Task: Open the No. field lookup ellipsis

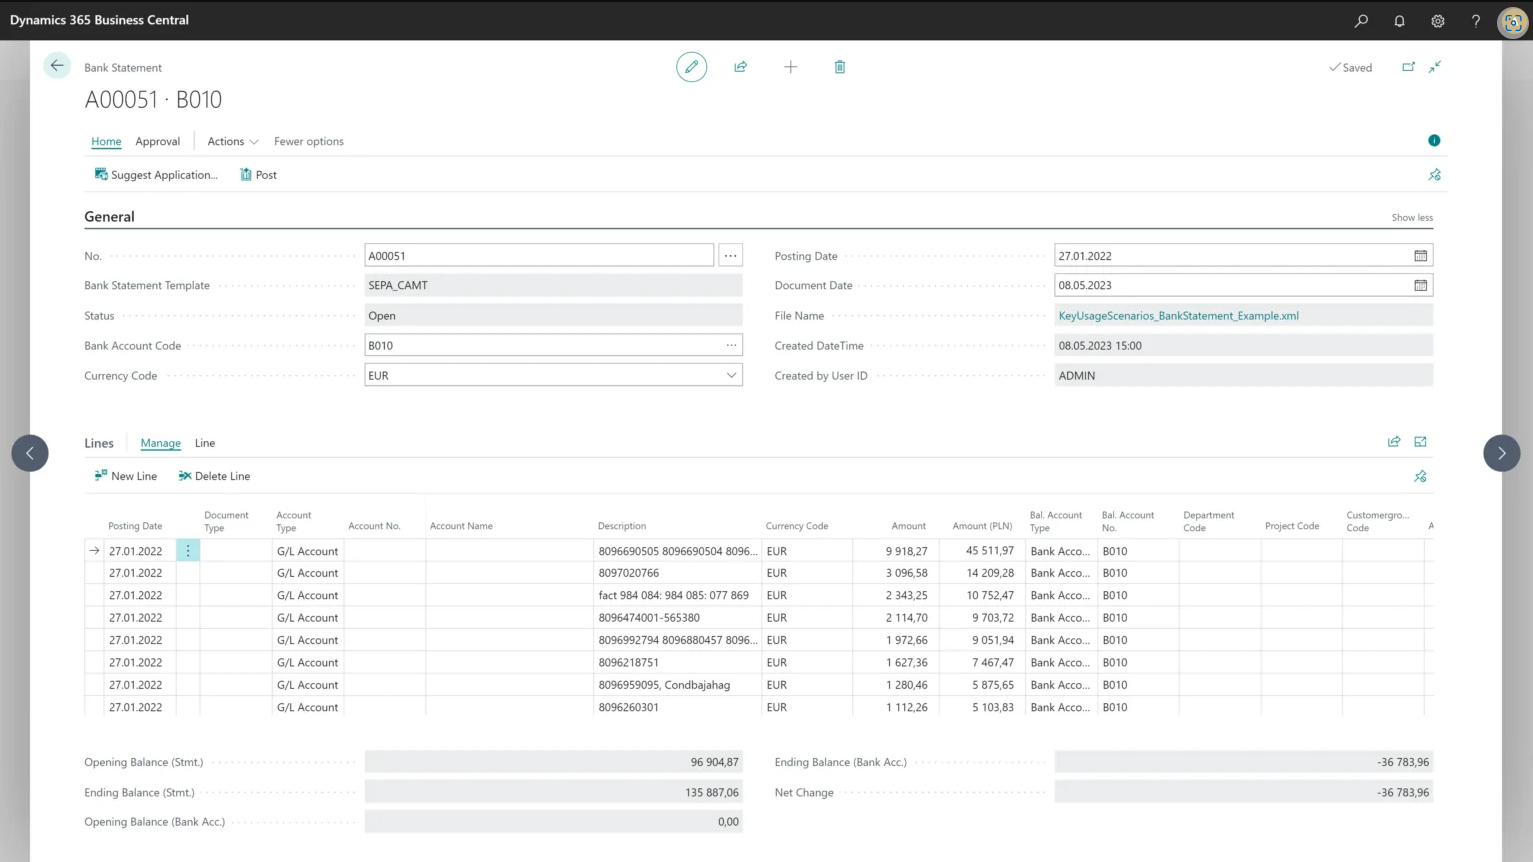Action: coord(731,256)
